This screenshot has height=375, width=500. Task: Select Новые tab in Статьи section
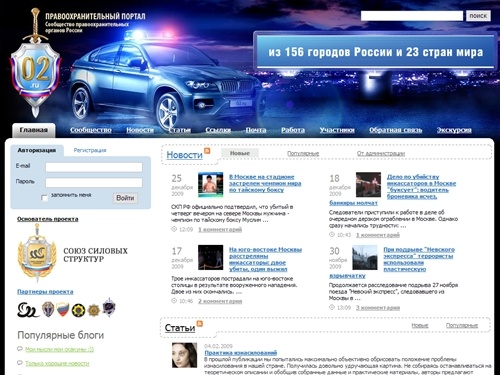(x=420, y=325)
